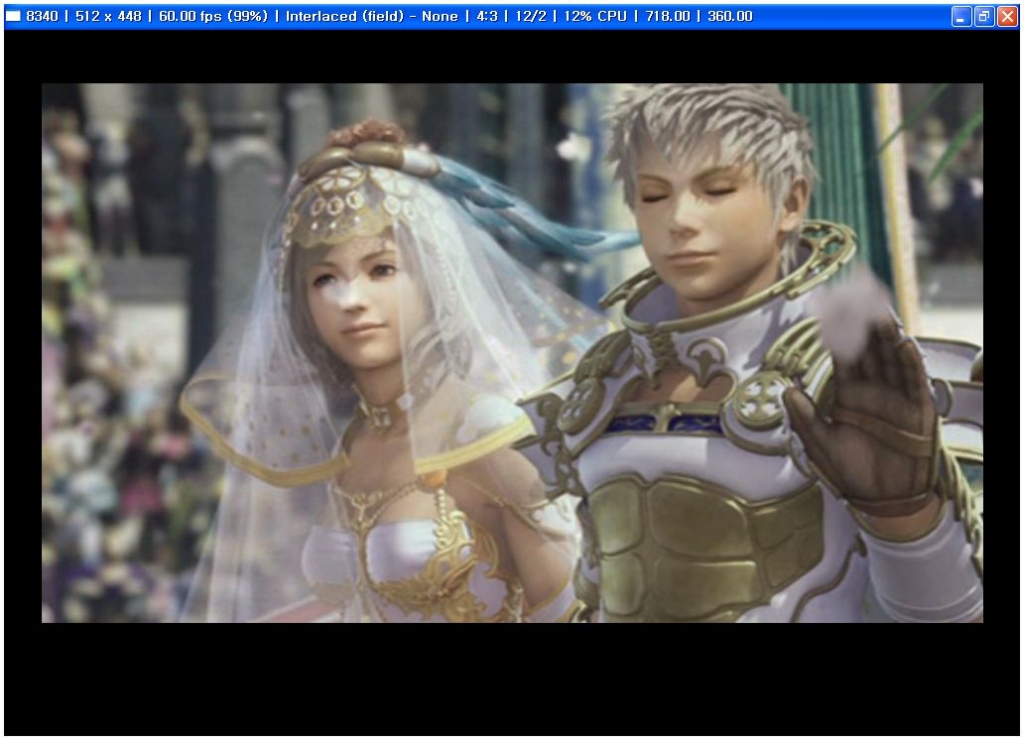Close the emulator window
1024x740 pixels.
point(1007,16)
